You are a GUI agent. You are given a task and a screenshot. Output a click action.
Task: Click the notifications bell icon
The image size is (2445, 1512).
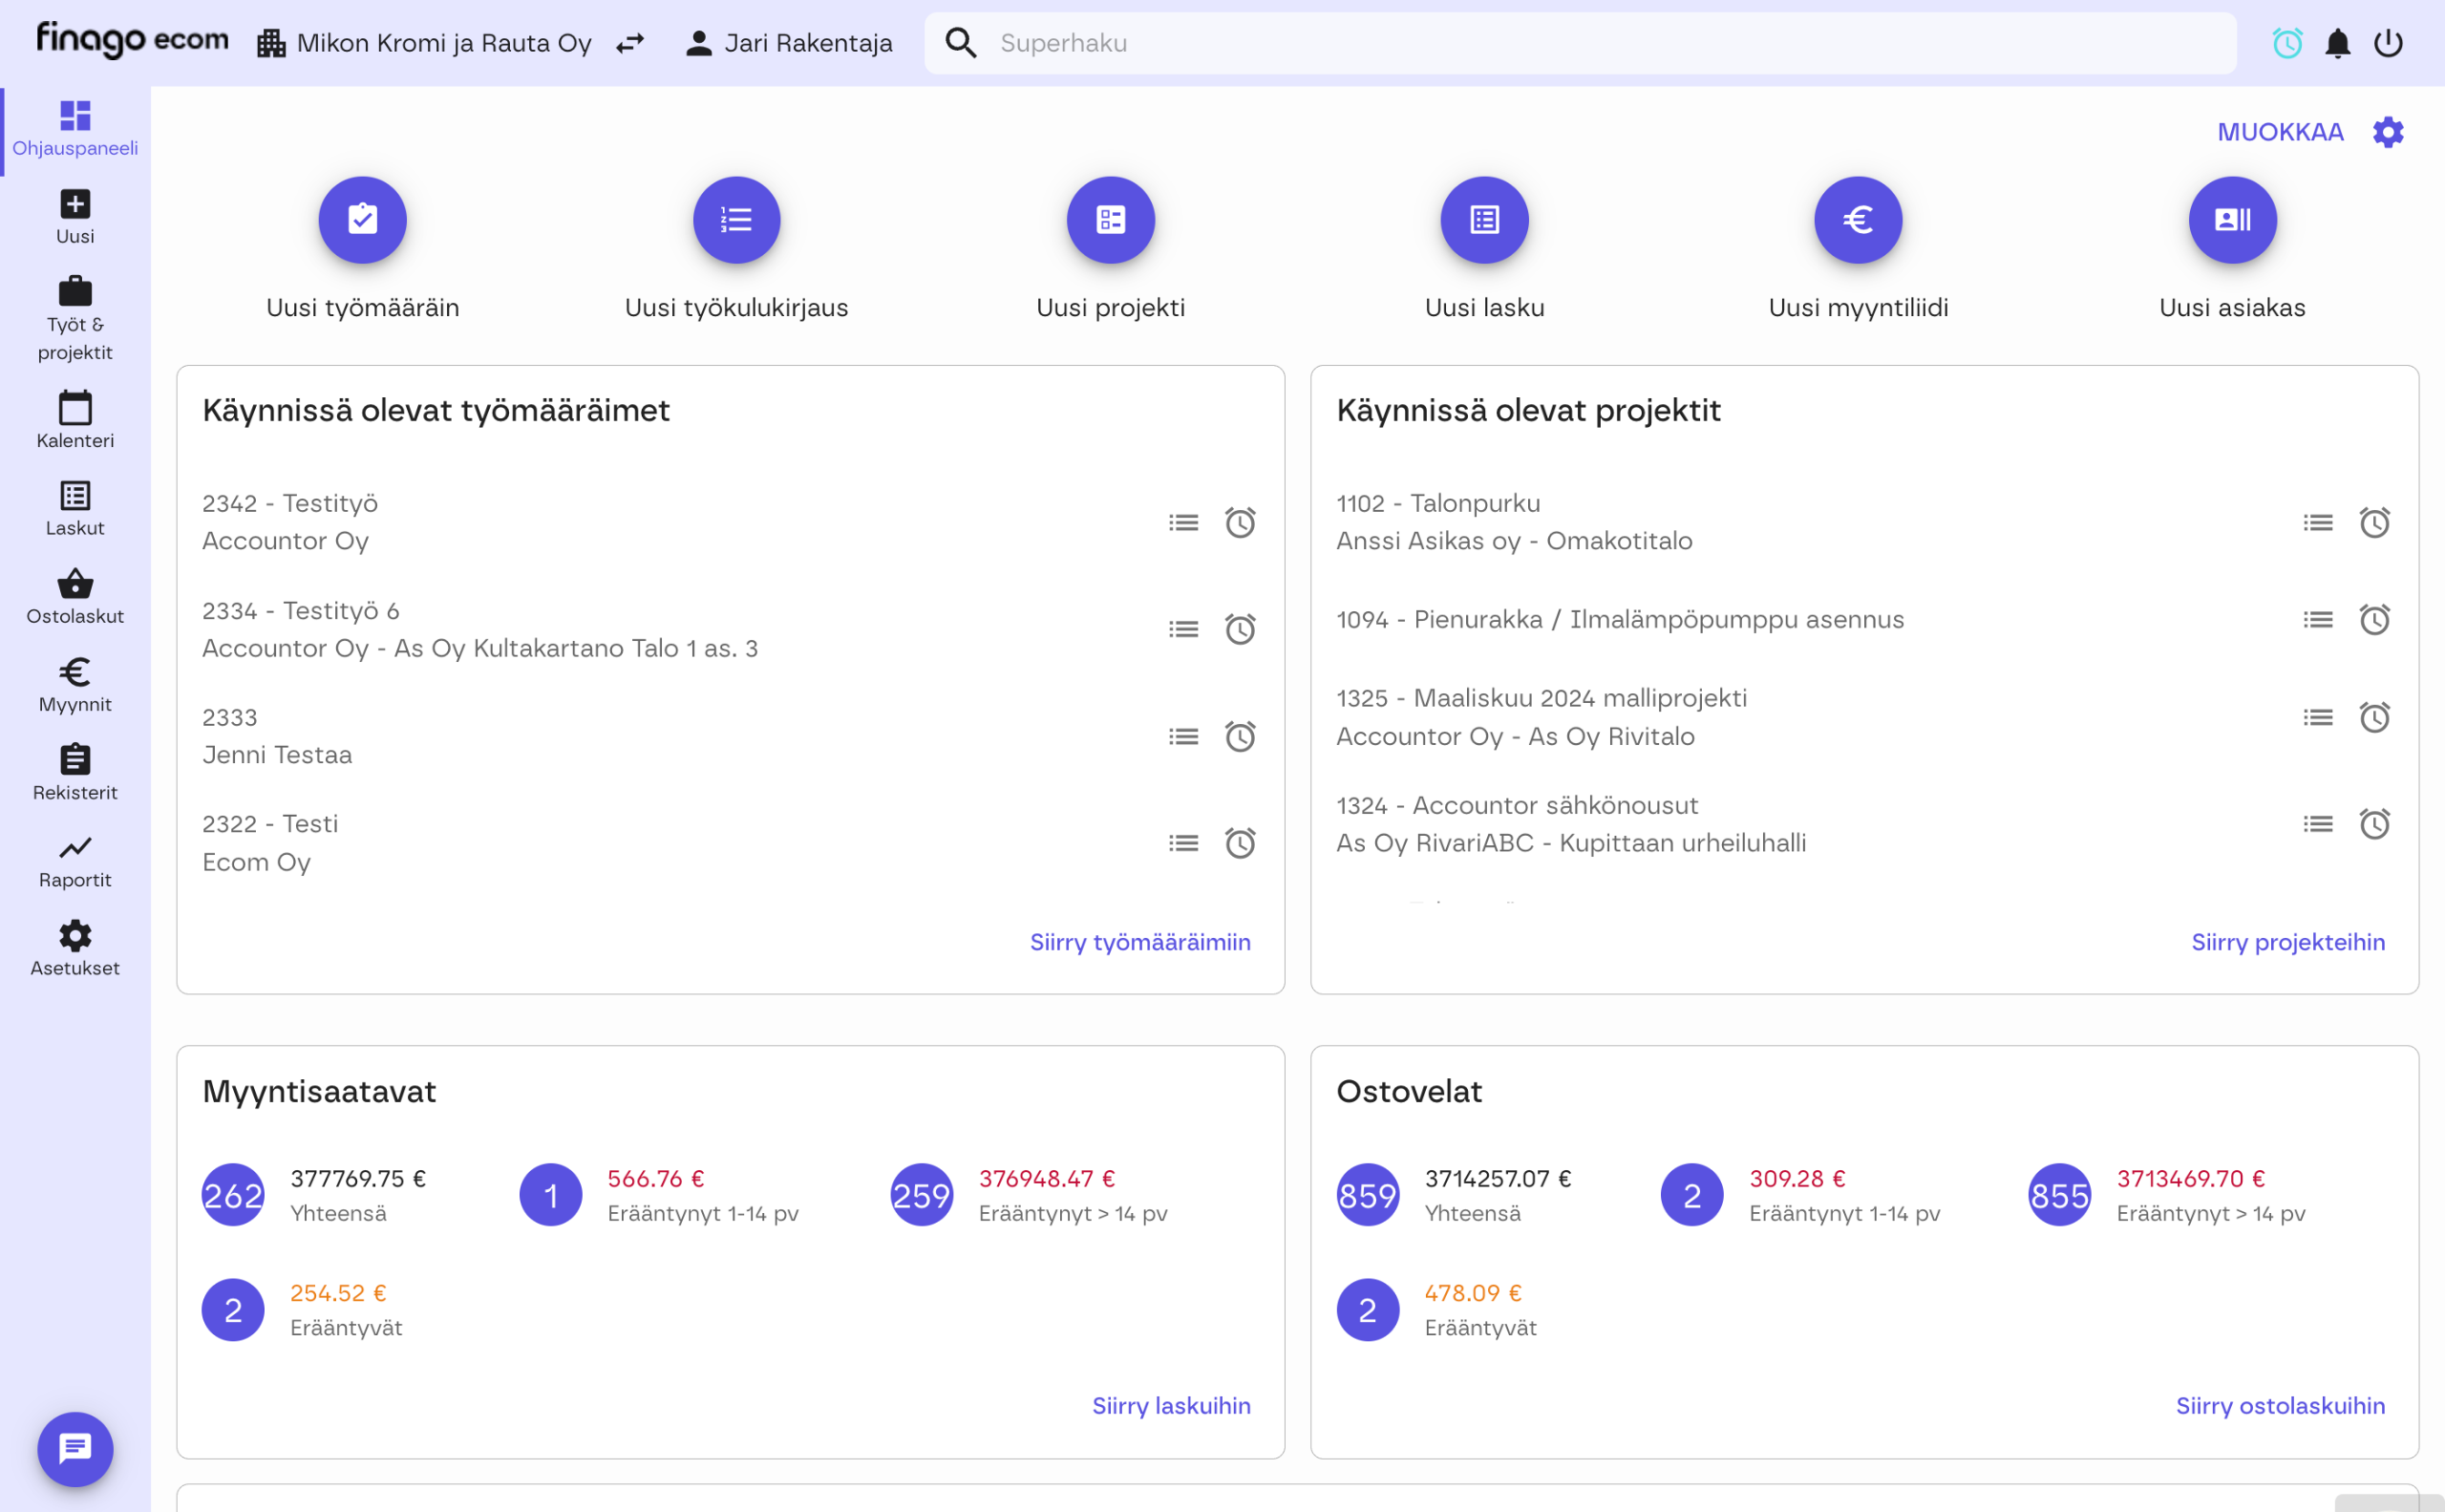2337,43
